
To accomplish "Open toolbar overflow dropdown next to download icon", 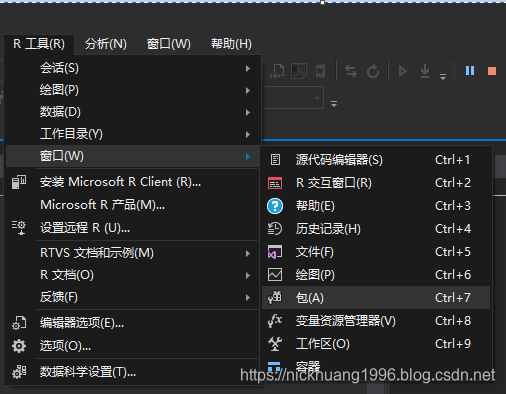I will [443, 77].
